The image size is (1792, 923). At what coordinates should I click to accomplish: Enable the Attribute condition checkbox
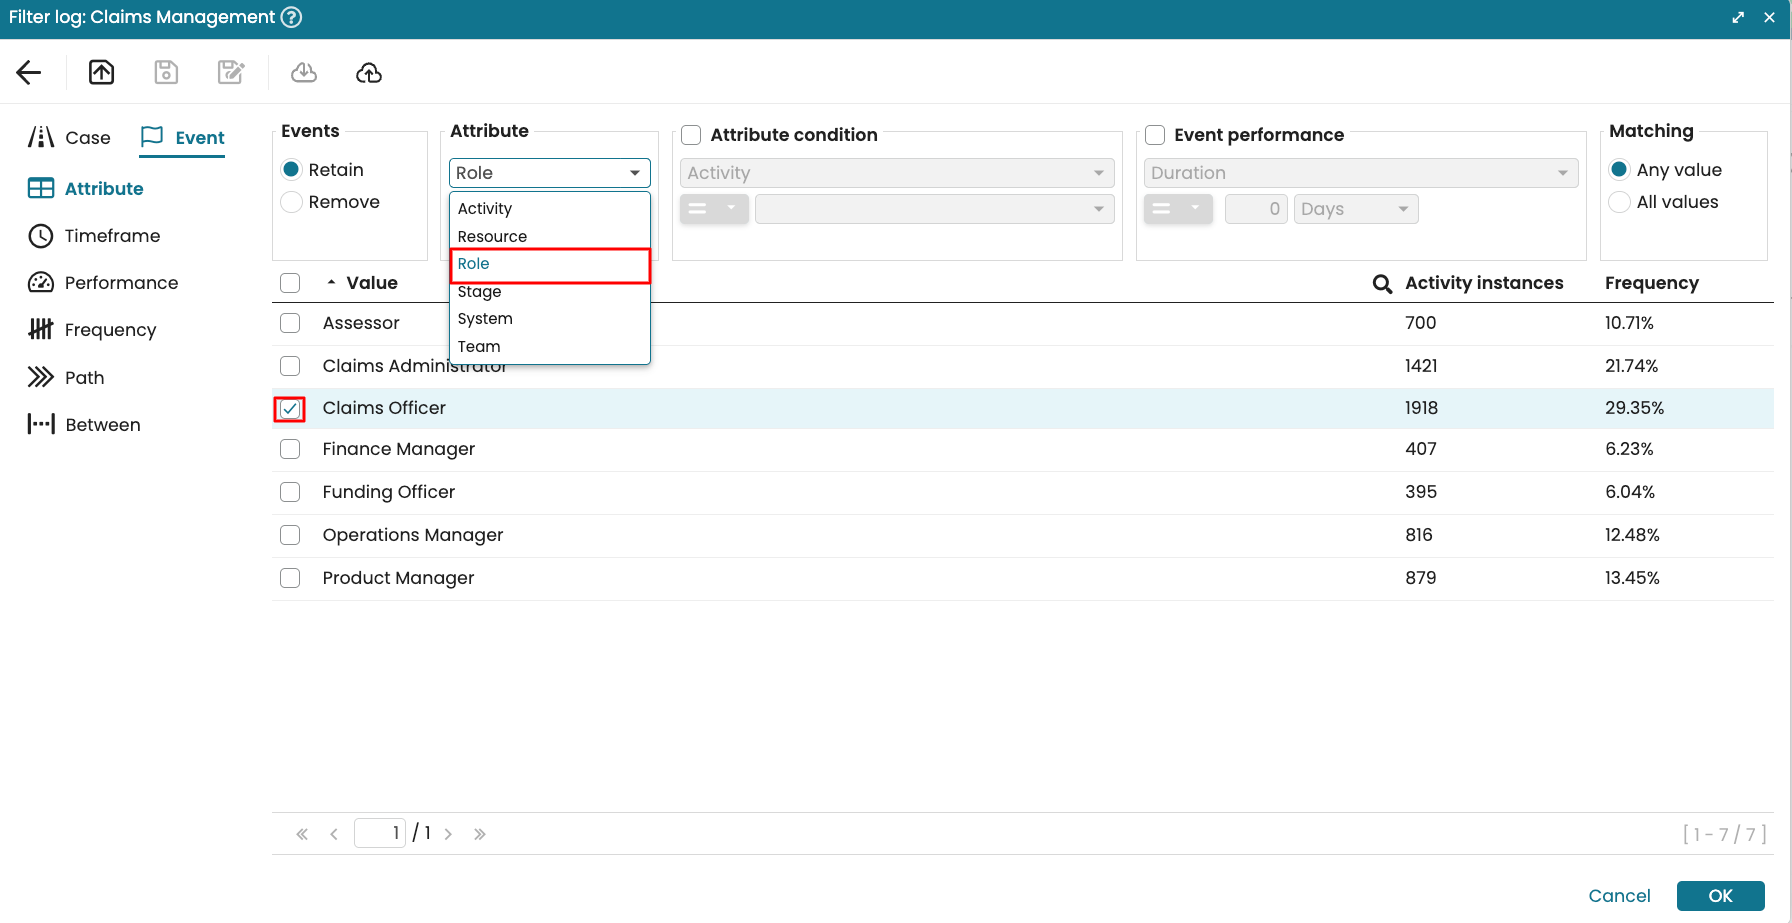coord(691,135)
